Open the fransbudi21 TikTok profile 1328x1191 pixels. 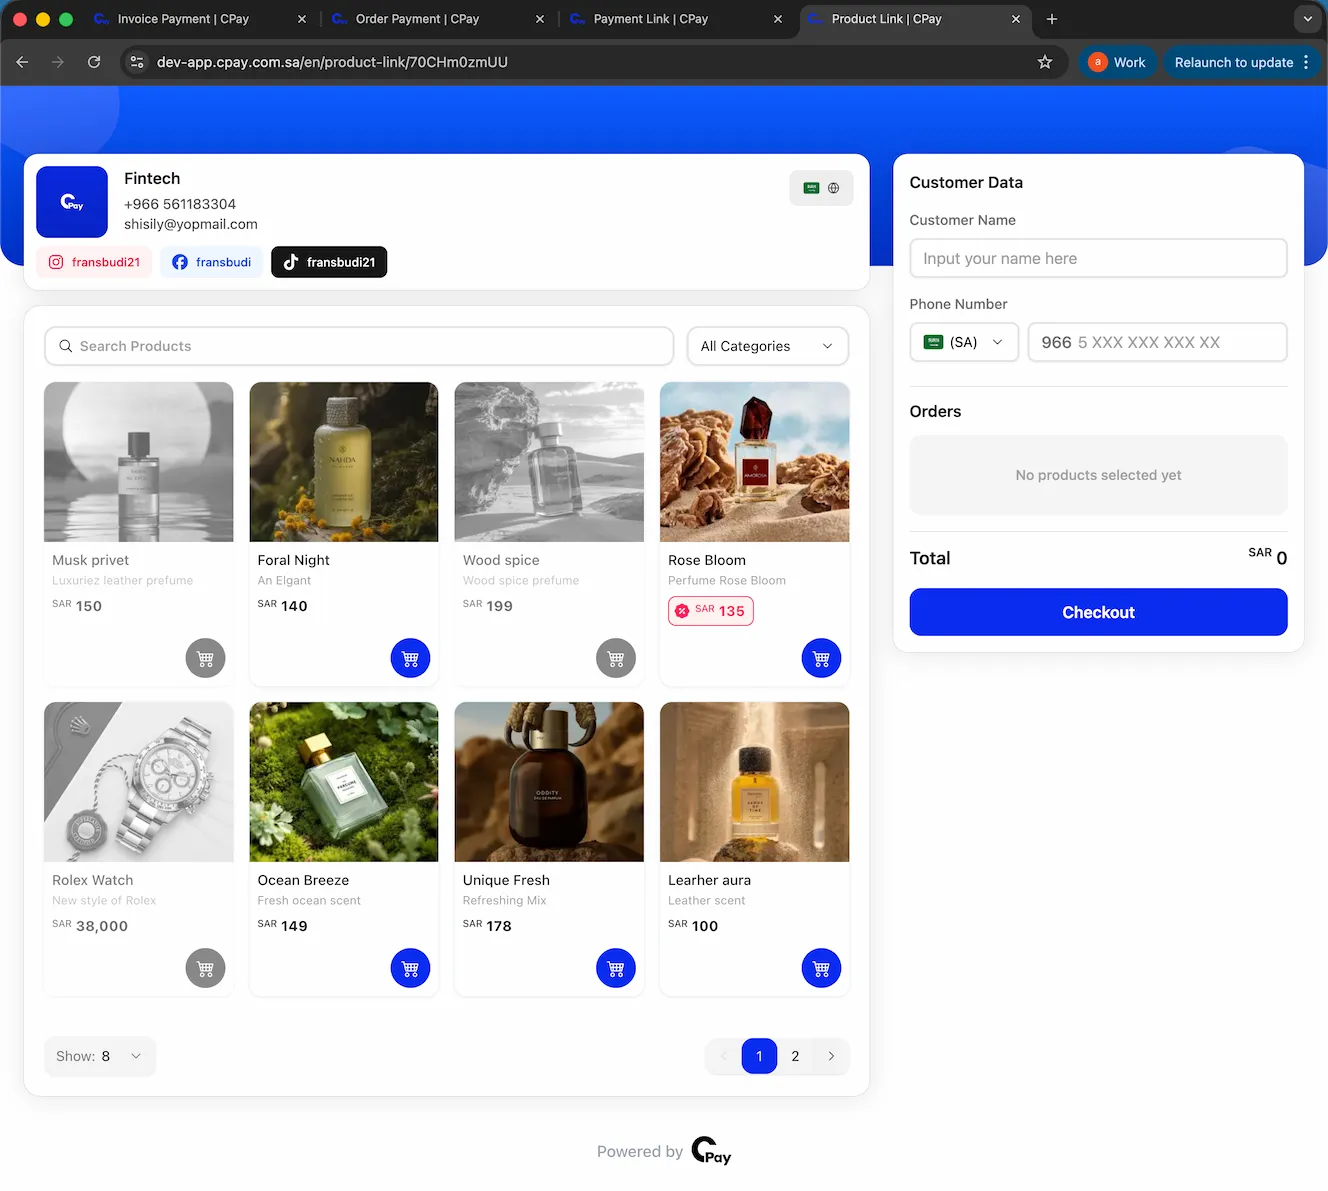point(329,261)
